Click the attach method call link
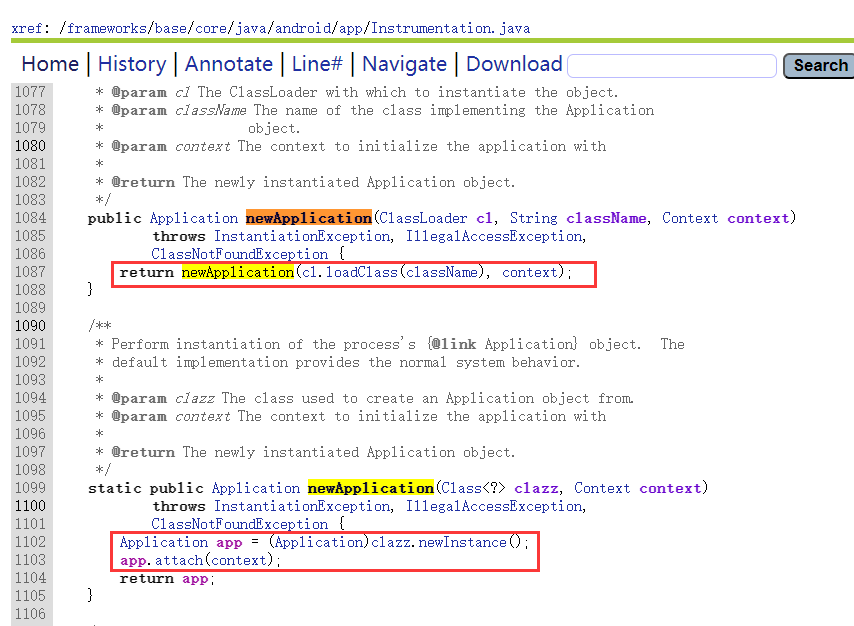The width and height of the screenshot is (854, 626). 177,560
